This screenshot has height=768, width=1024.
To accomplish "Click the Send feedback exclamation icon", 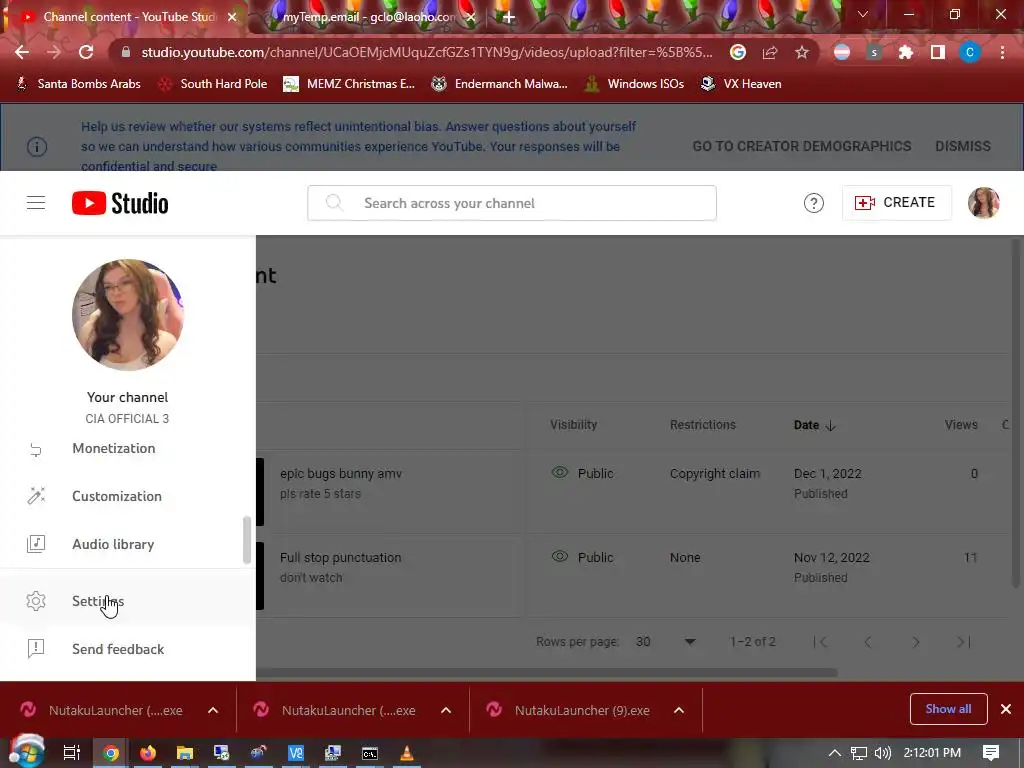I will 36,648.
